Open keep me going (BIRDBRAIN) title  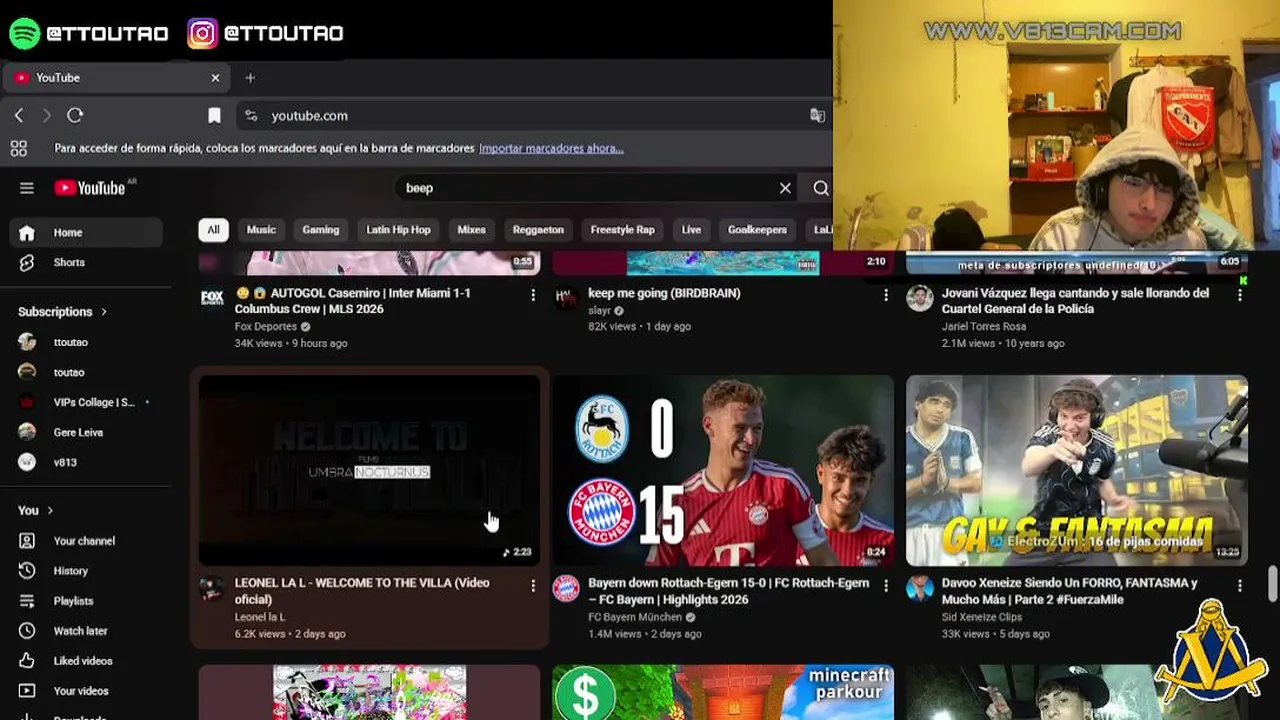click(x=664, y=293)
